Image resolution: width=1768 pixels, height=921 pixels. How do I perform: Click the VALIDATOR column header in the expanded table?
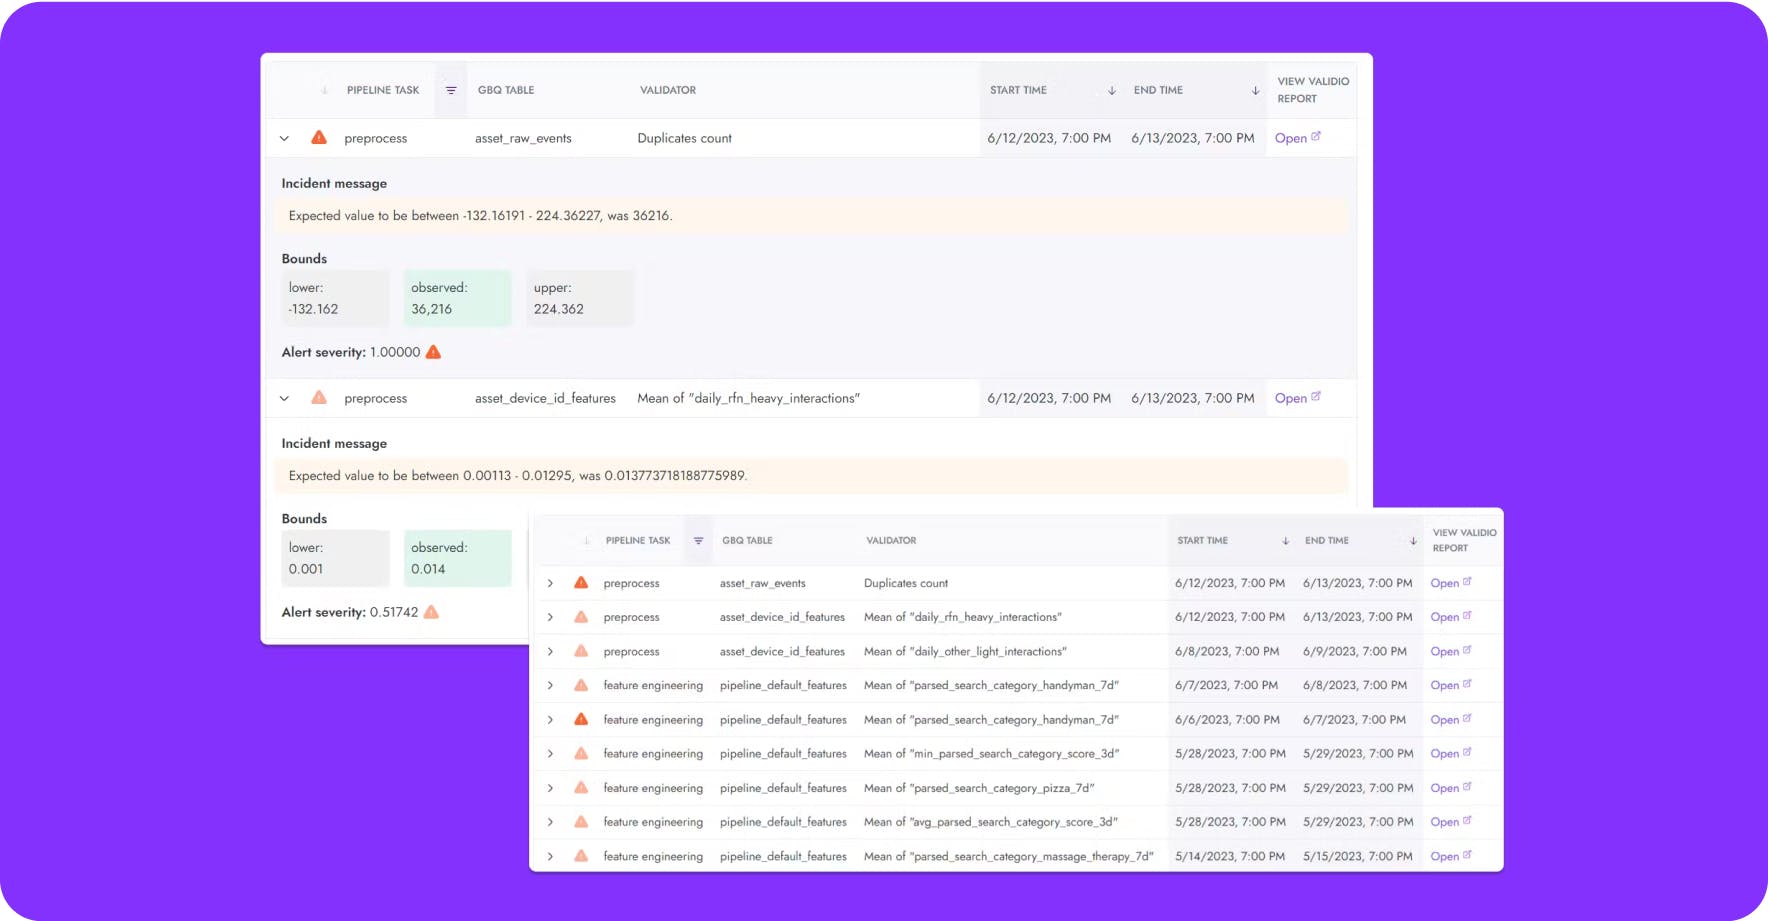[x=668, y=90]
